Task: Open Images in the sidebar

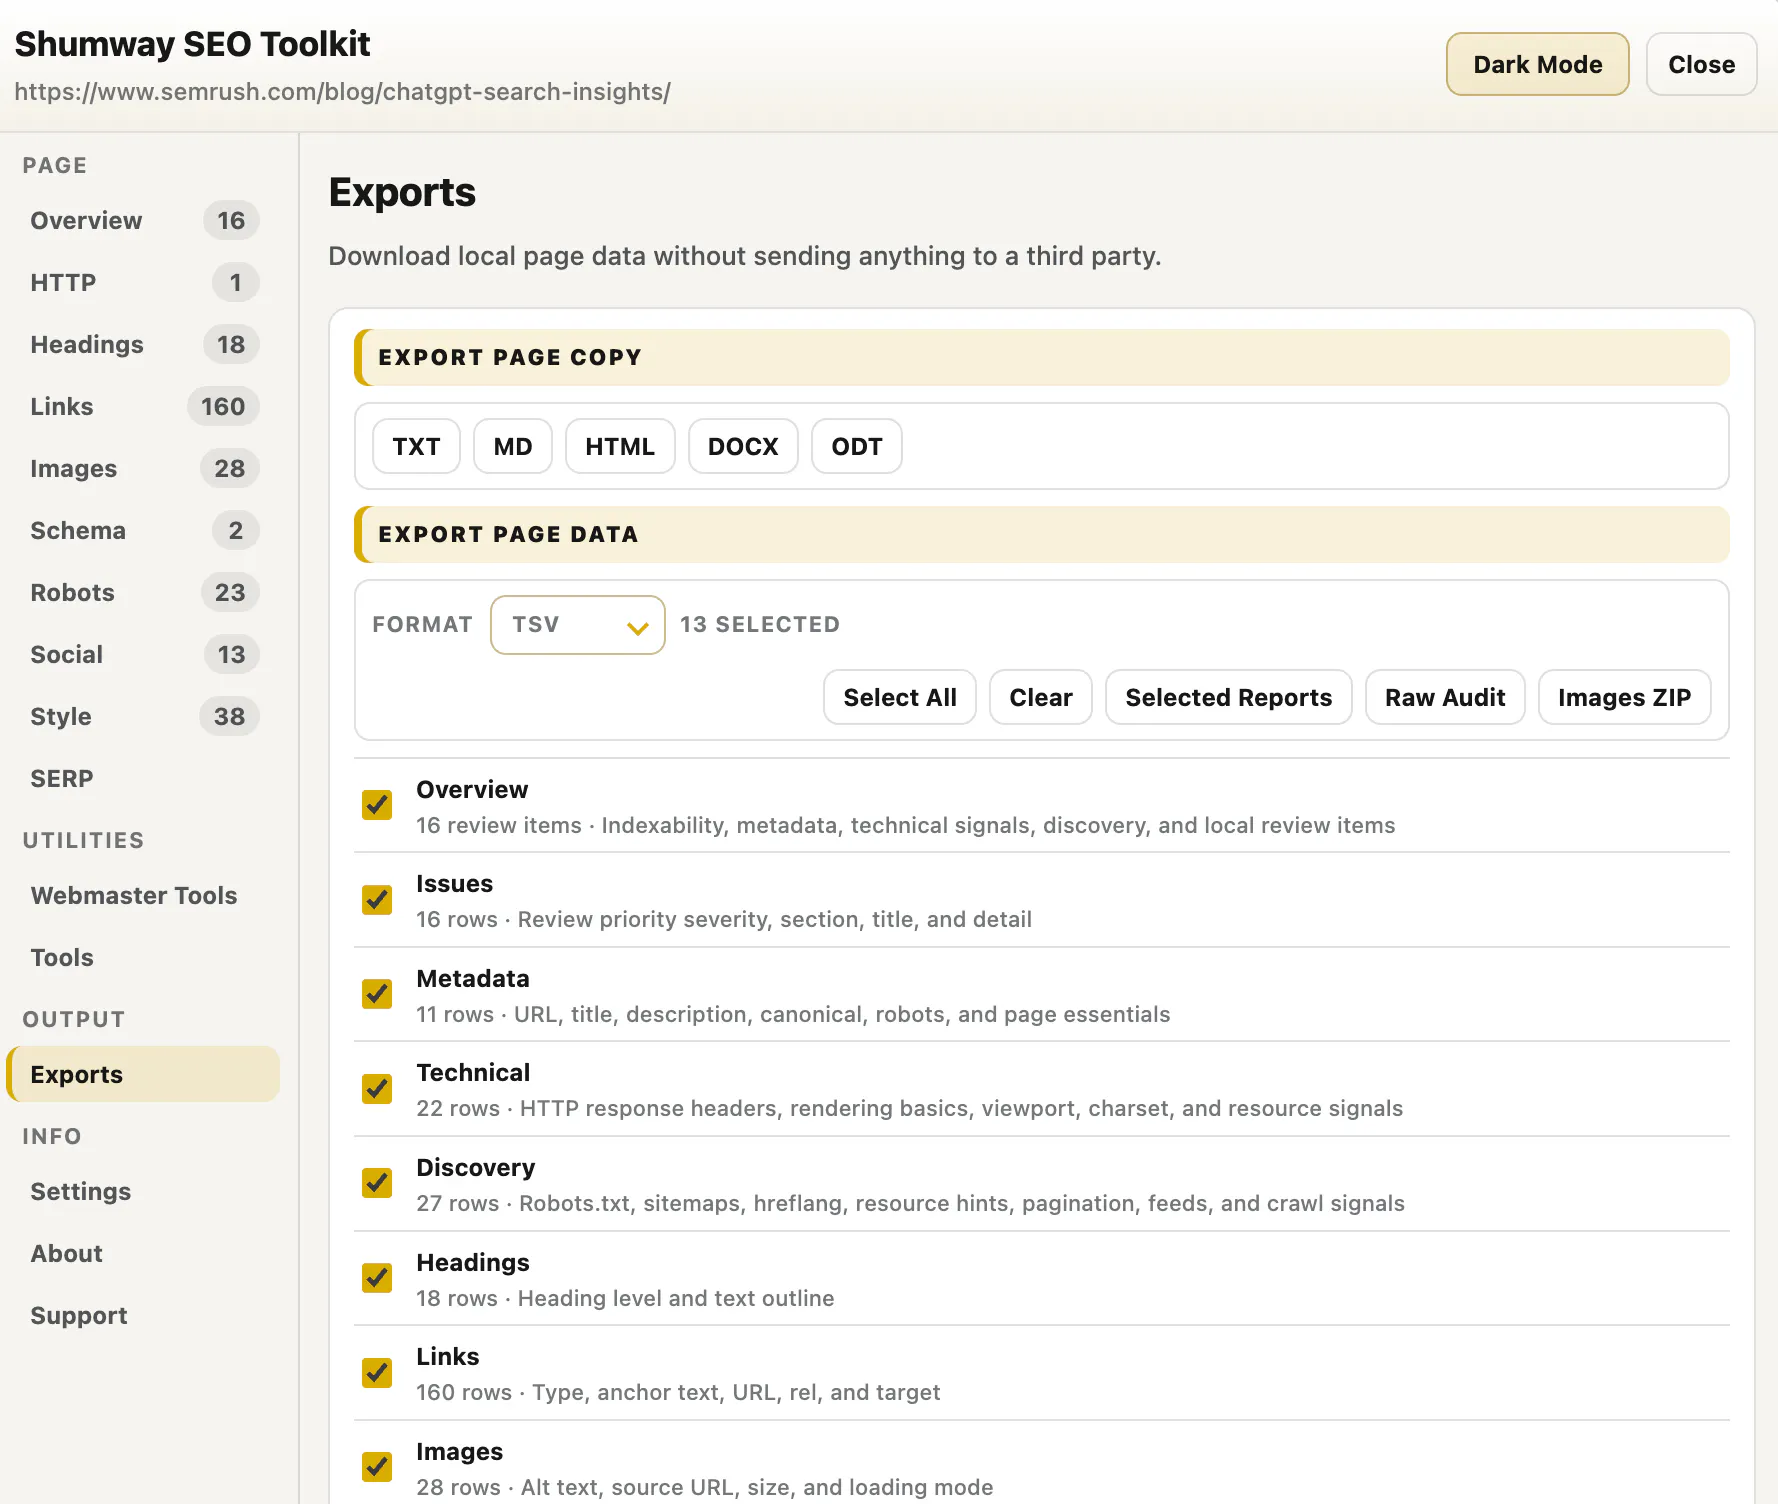Action: (x=143, y=468)
